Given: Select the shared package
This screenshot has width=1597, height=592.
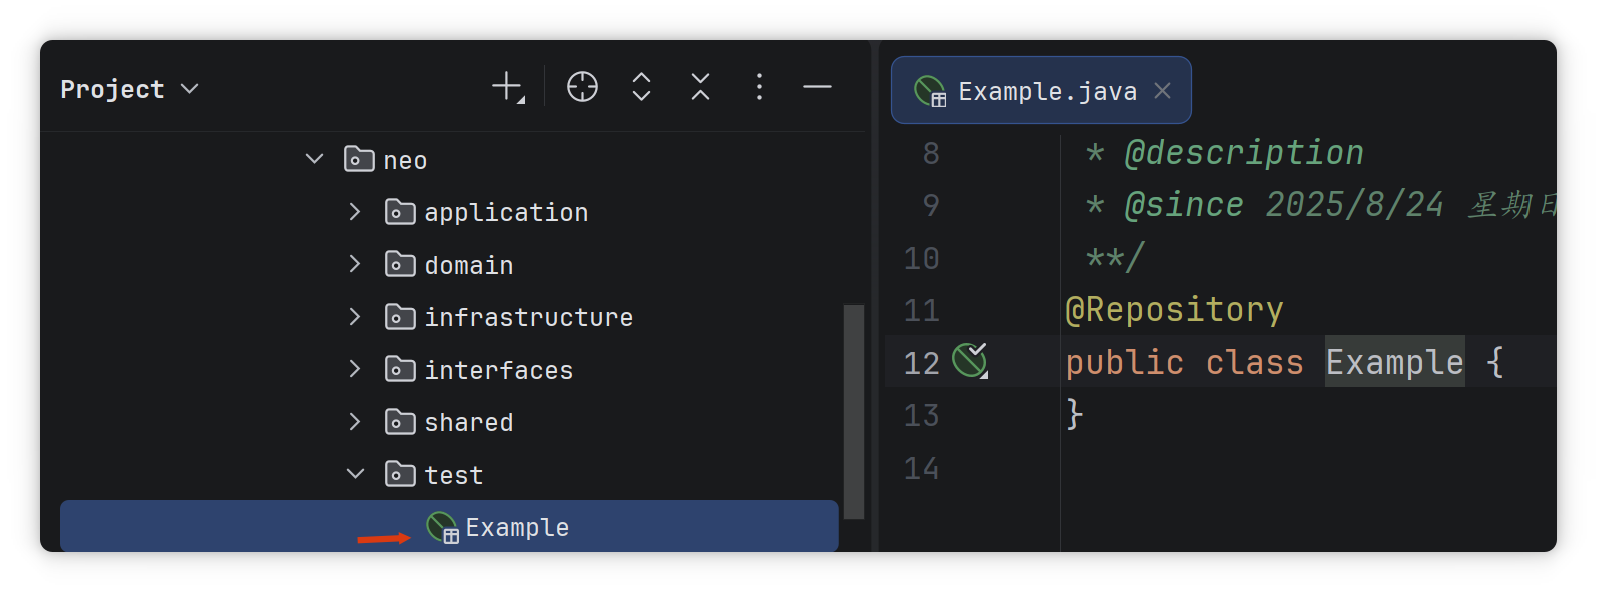Looking at the screenshot, I should [468, 422].
